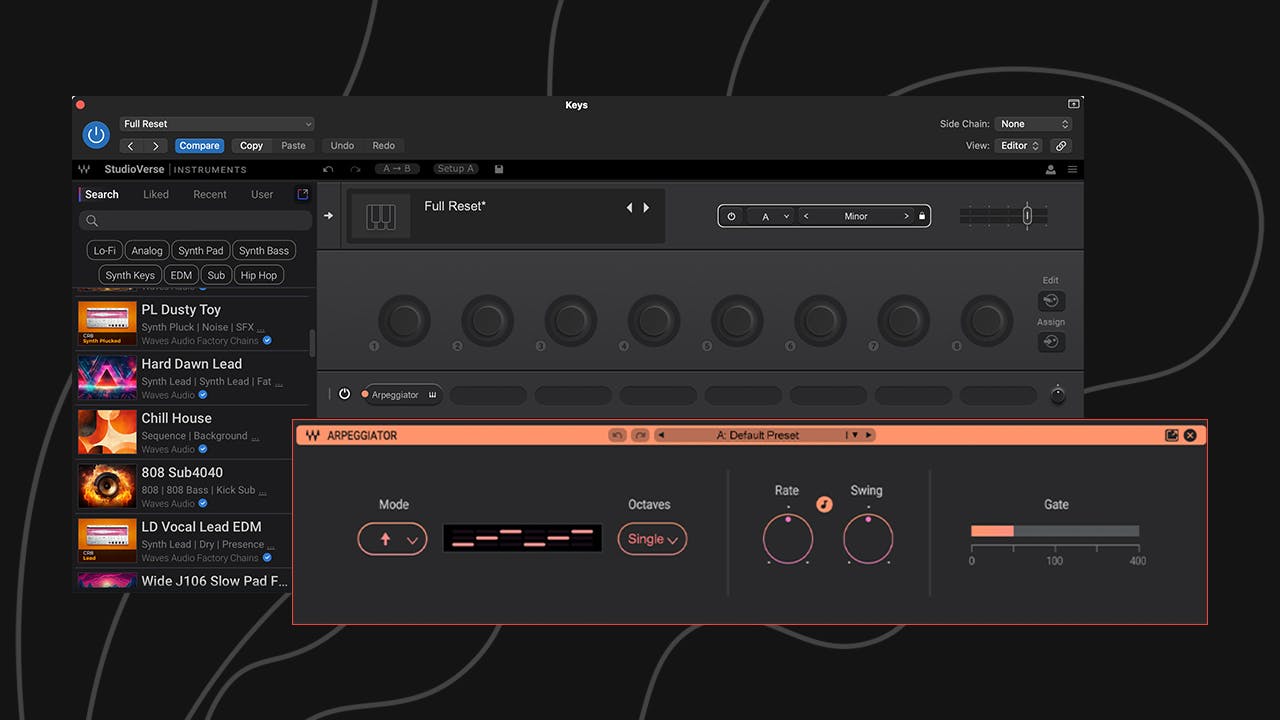1280x720 pixels.
Task: Switch to the Recent tab
Action: [x=210, y=194]
